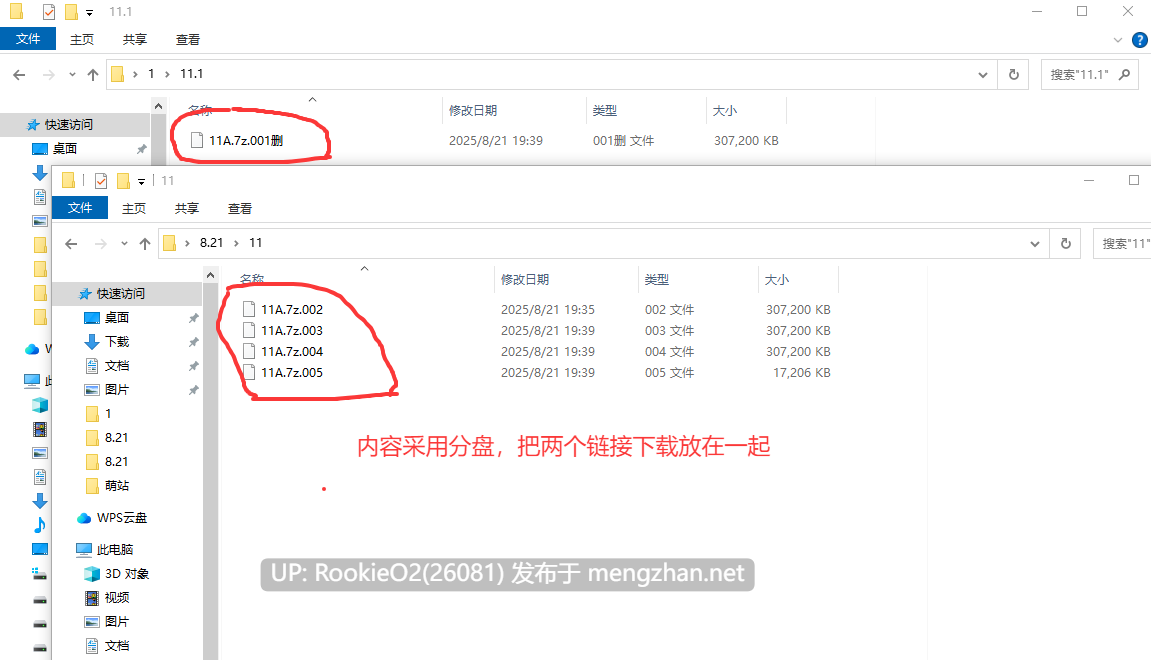The height and width of the screenshot is (660, 1151).
Task: Open recent locations dropdown in the 11.1 window
Action: [72, 74]
